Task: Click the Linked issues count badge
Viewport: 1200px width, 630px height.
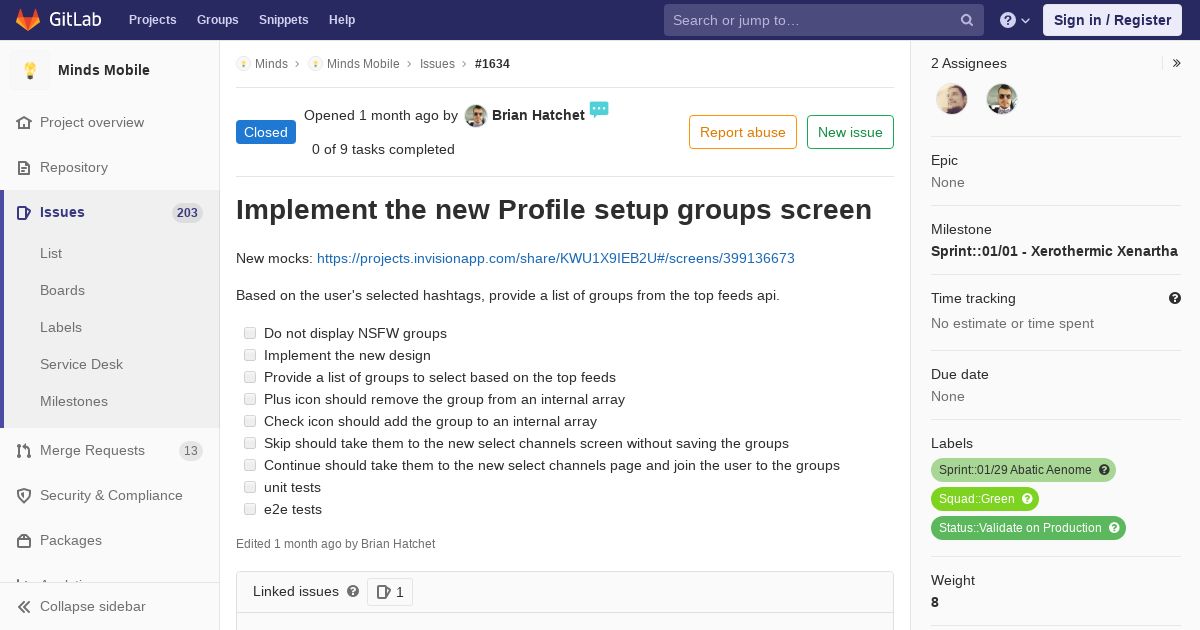Action: [390, 592]
